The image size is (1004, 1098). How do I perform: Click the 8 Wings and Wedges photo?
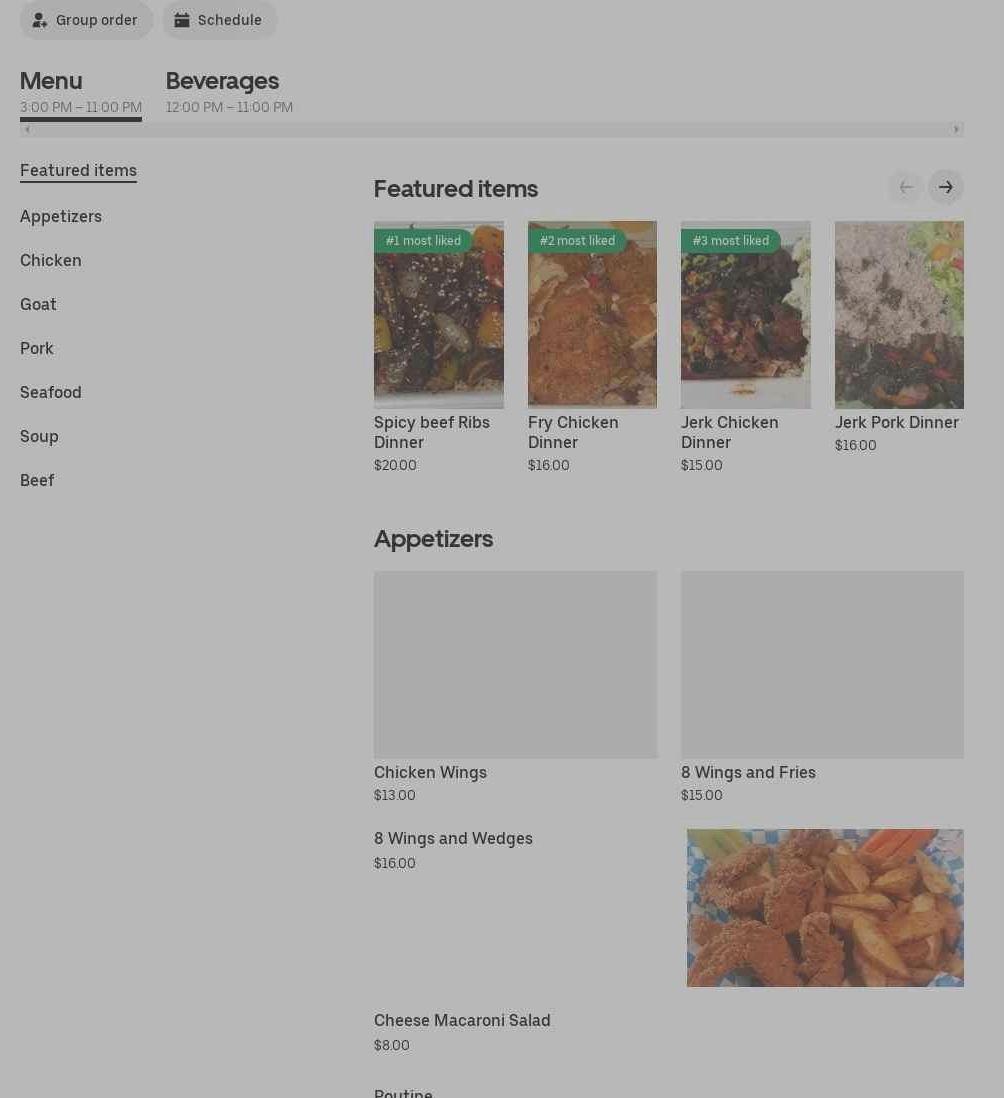(x=825, y=908)
